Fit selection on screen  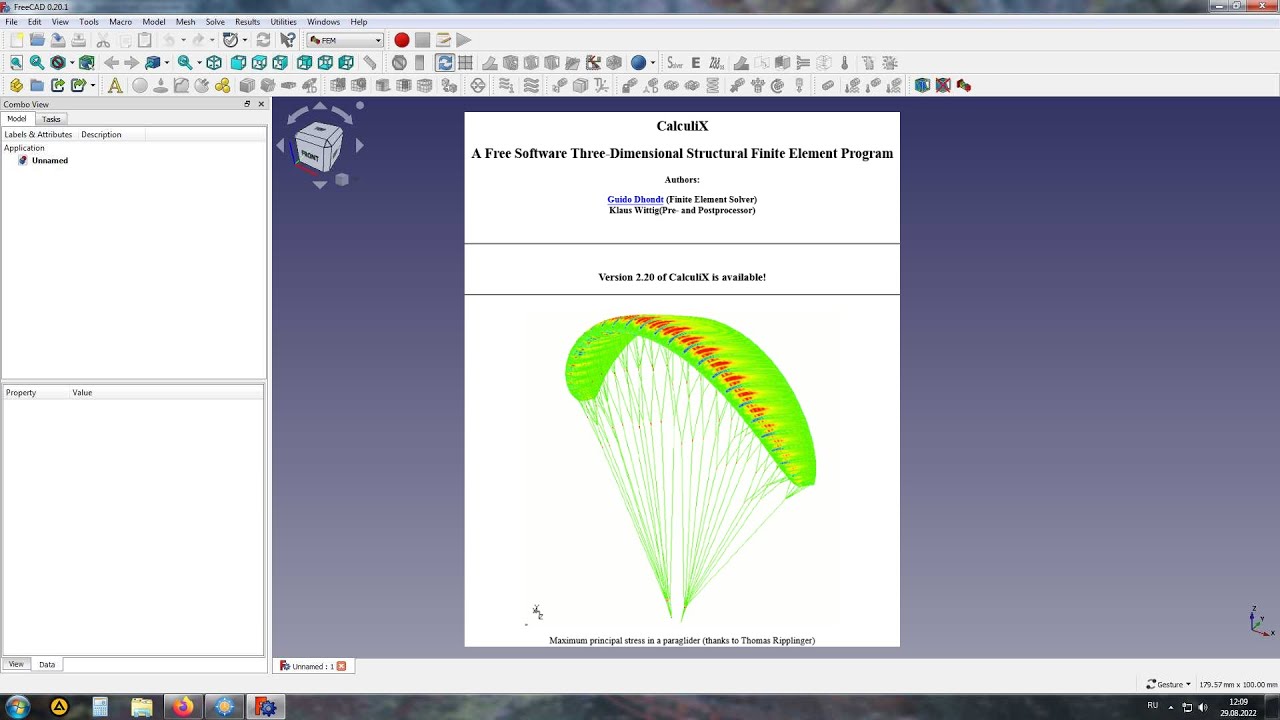37,62
